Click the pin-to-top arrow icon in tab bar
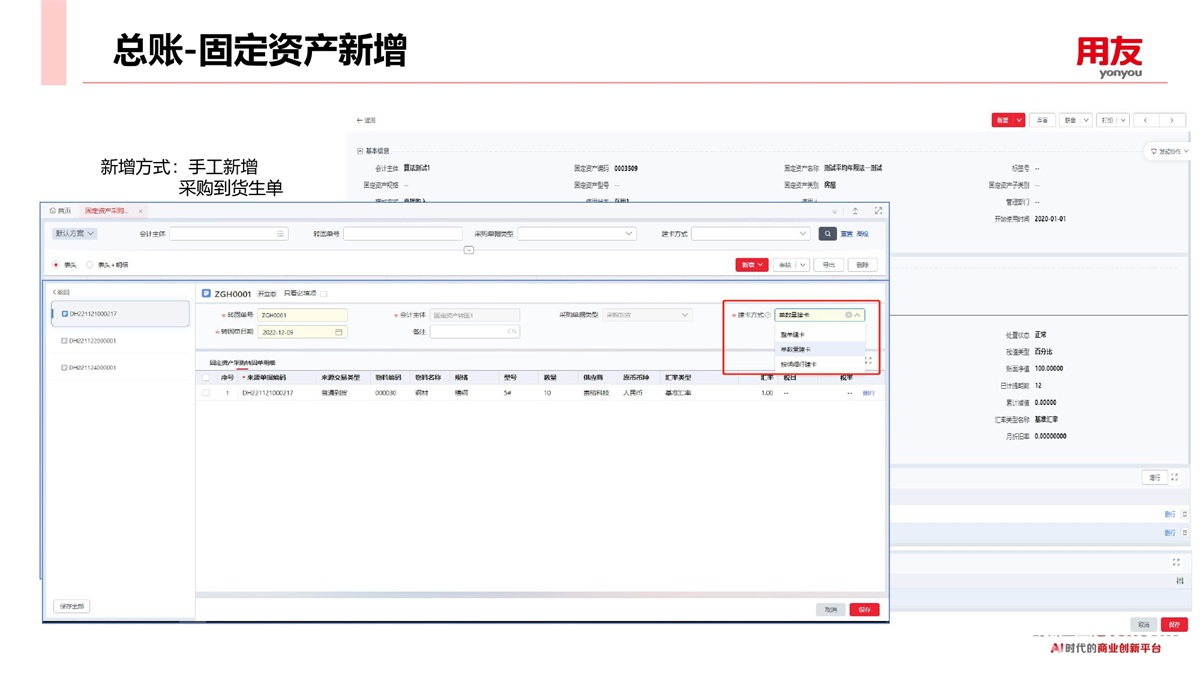Screen dimensions: 1200x675 [855, 211]
